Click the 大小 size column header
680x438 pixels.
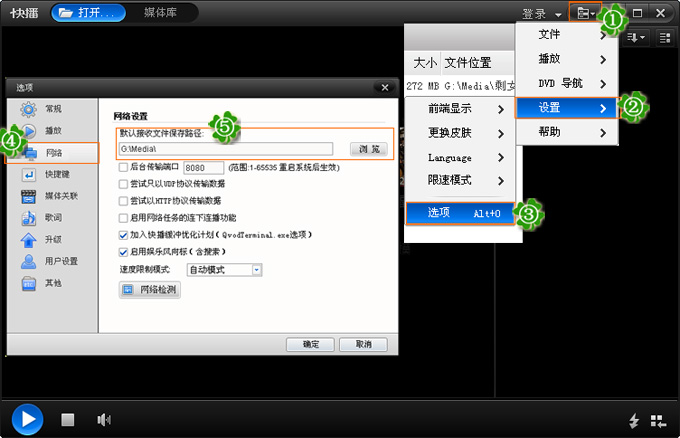[x=424, y=63]
